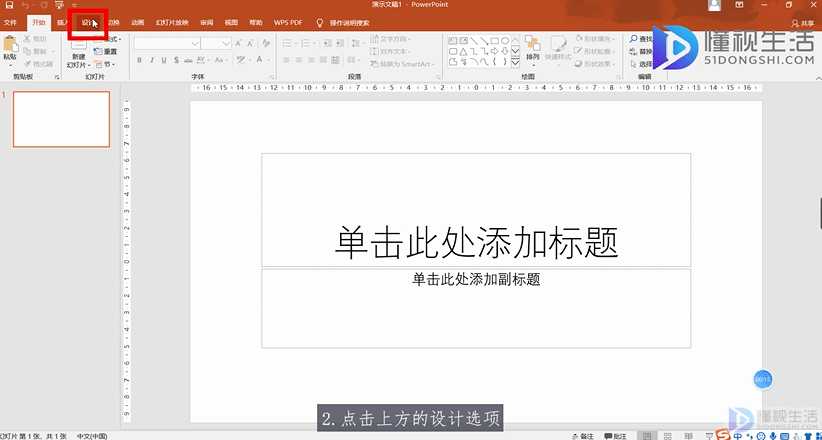Click the Find (查找) magnifier icon
This screenshot has width=822, height=440.
pos(633,39)
